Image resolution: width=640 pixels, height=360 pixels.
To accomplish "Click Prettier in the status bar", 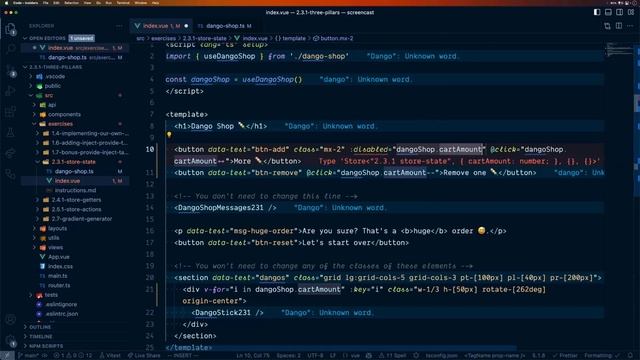I will [564, 356].
